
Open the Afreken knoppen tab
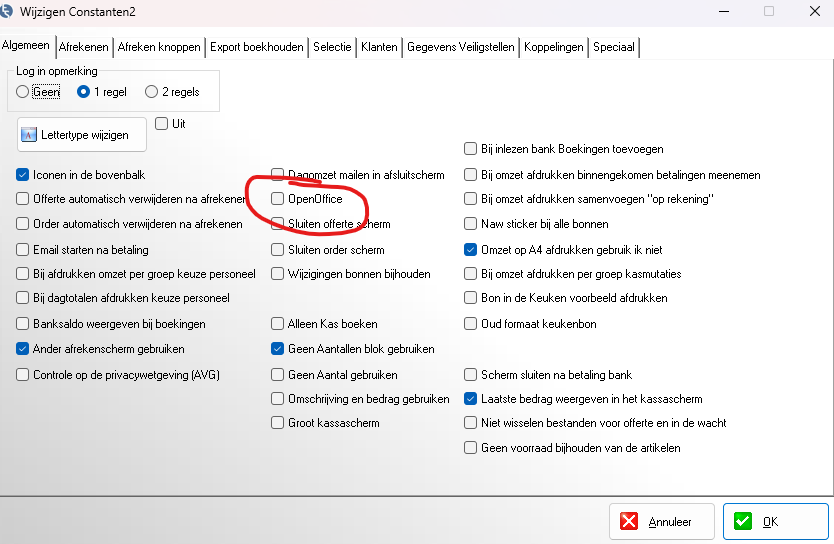tap(159, 47)
